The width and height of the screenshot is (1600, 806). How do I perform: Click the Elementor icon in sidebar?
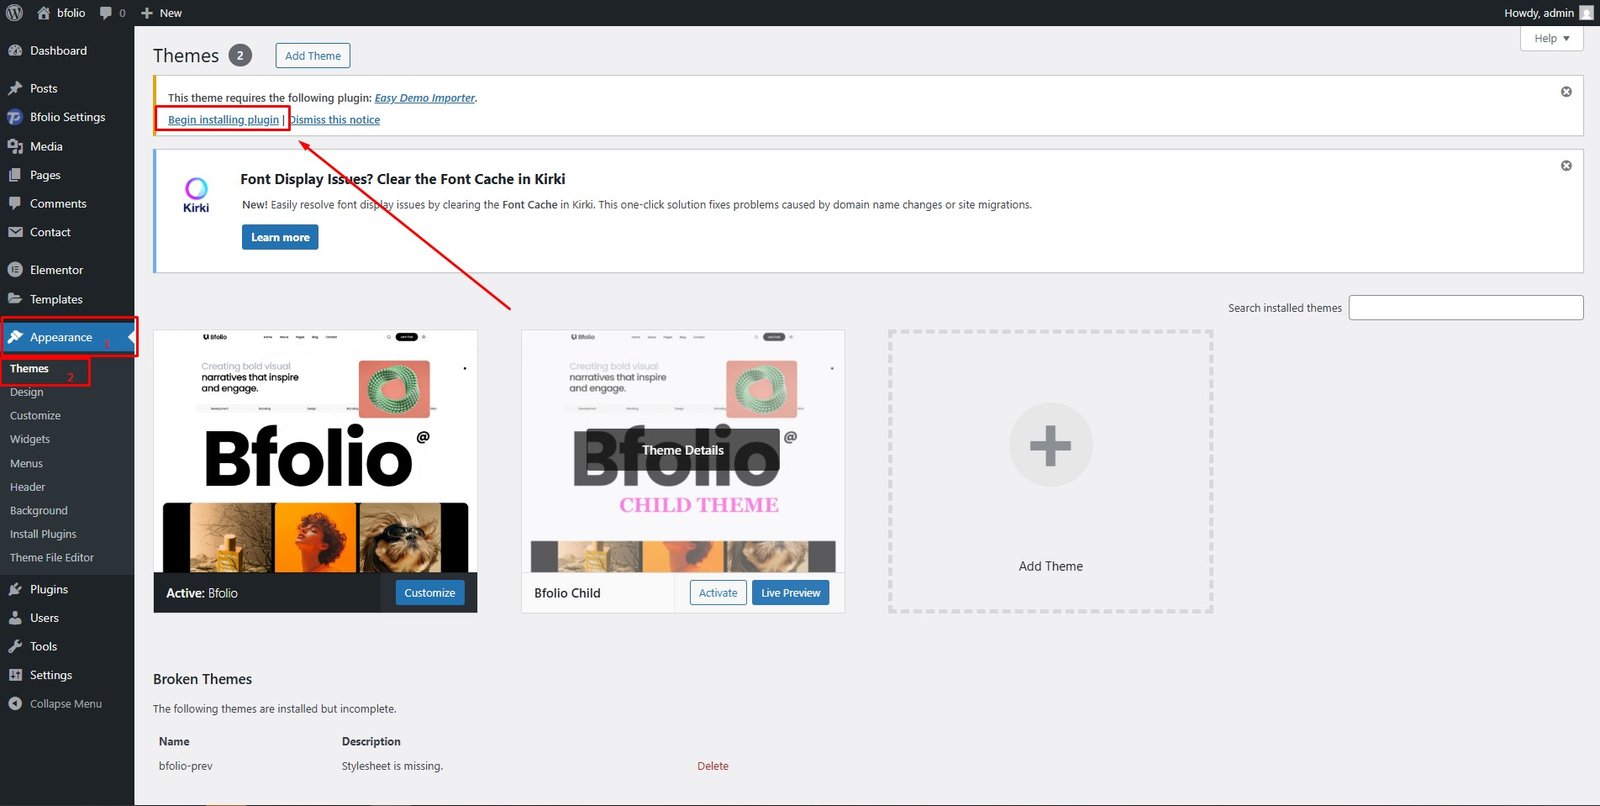[x=15, y=270]
